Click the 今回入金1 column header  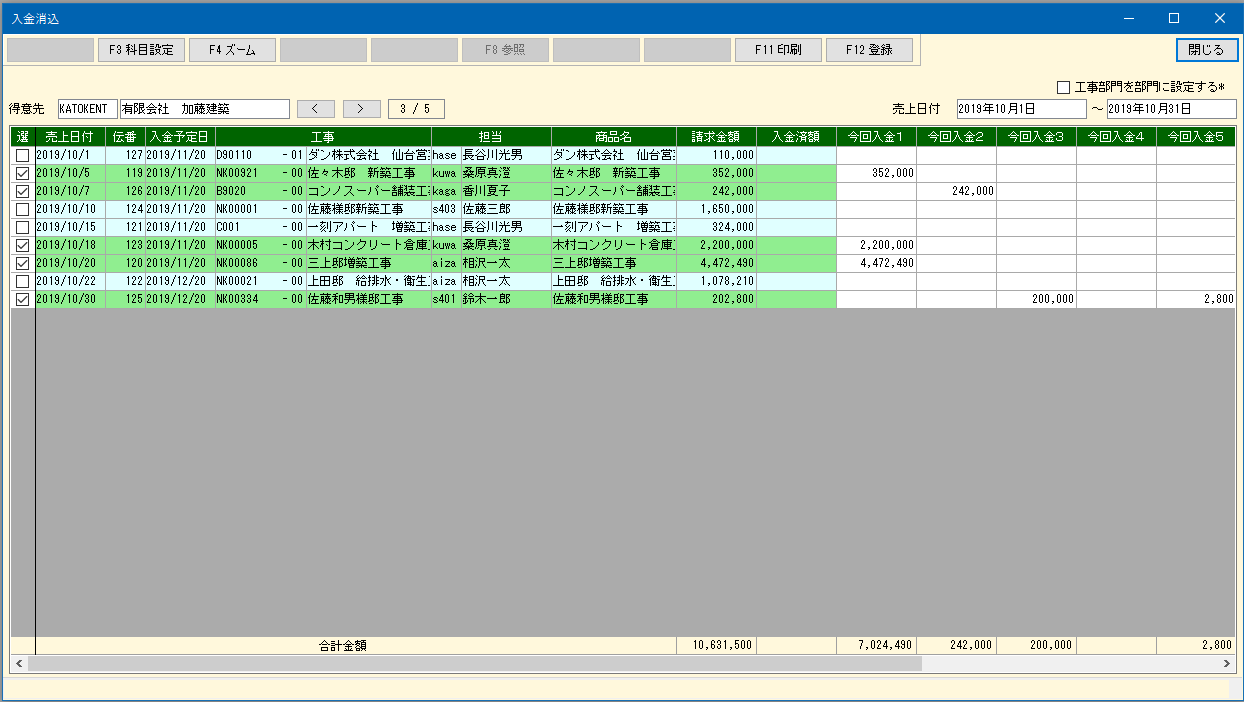(876, 137)
